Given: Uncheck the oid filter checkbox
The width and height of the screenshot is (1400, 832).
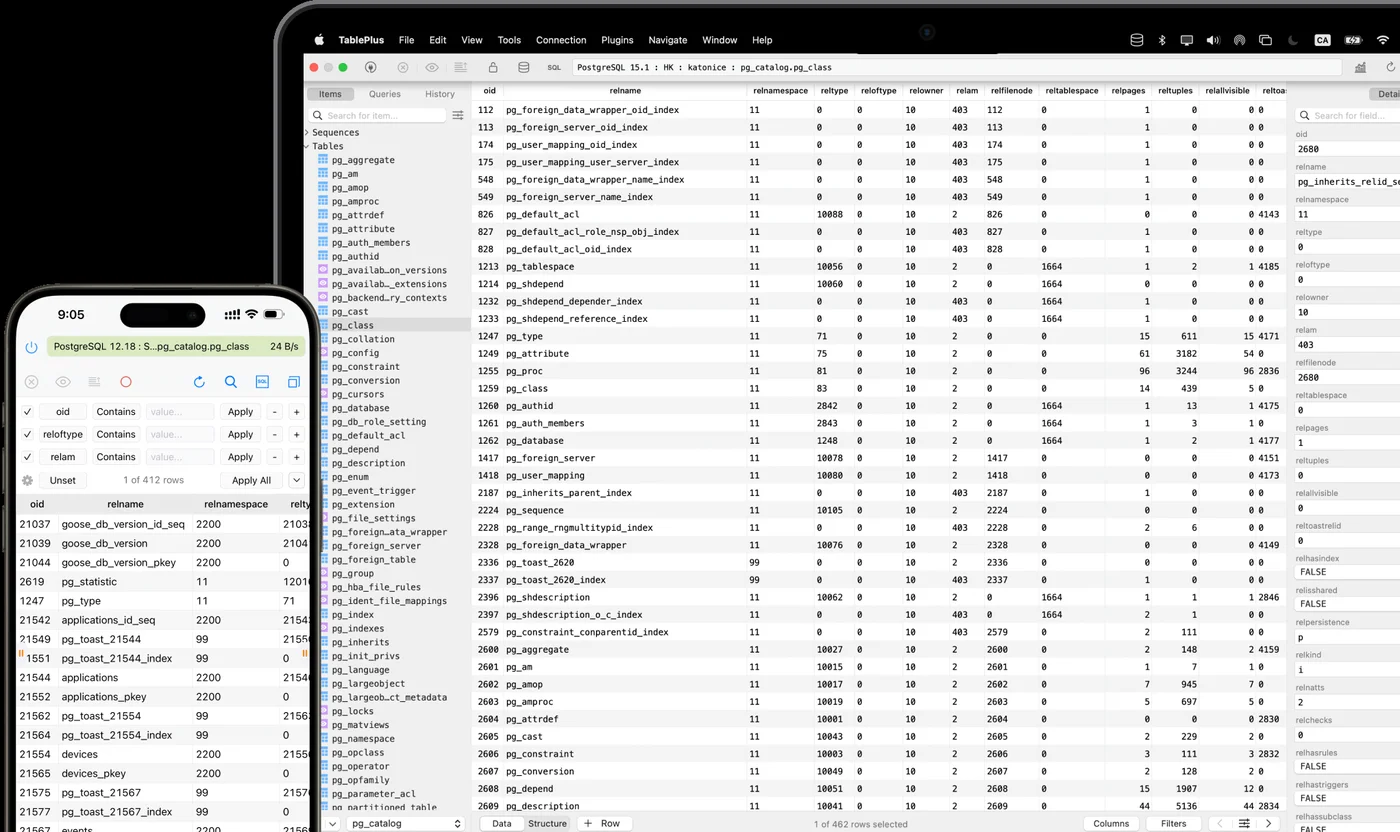Looking at the screenshot, I should point(28,412).
